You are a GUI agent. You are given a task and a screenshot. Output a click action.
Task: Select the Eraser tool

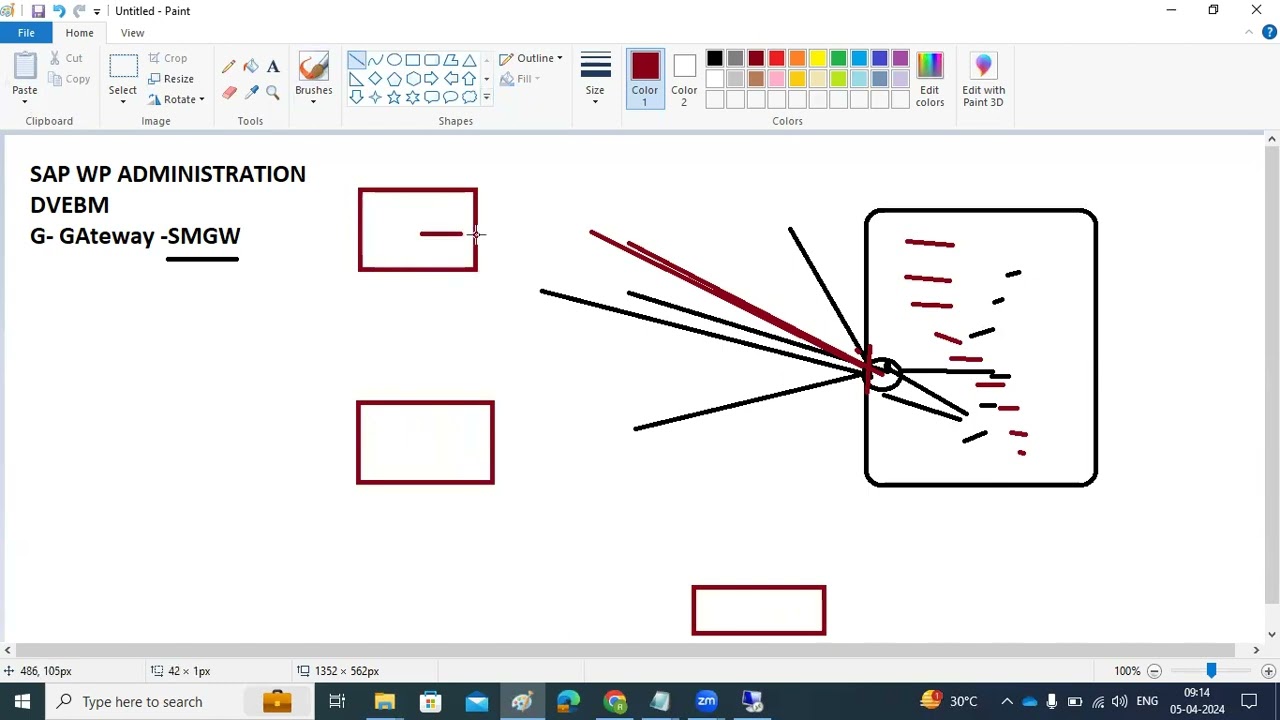click(229, 92)
